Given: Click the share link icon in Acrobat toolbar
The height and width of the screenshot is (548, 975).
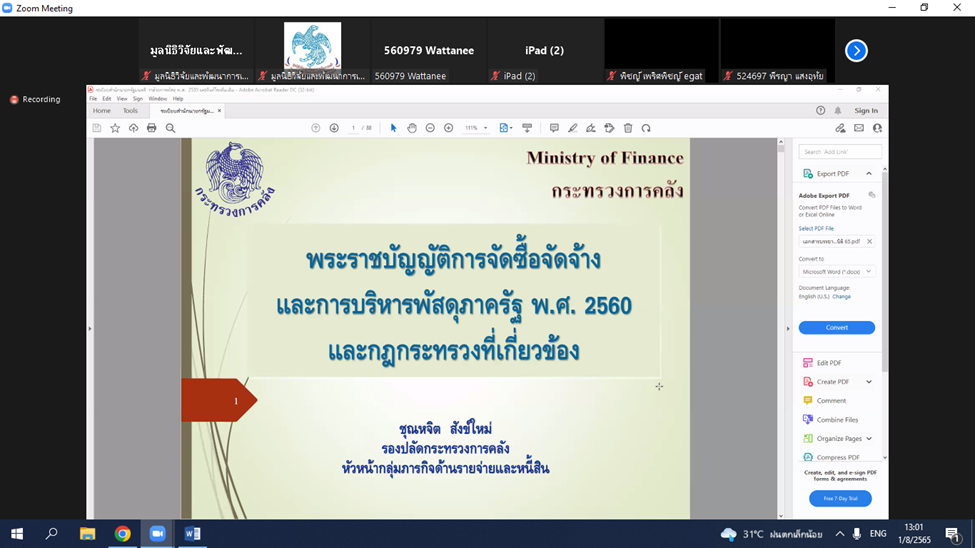Looking at the screenshot, I should click(840, 128).
